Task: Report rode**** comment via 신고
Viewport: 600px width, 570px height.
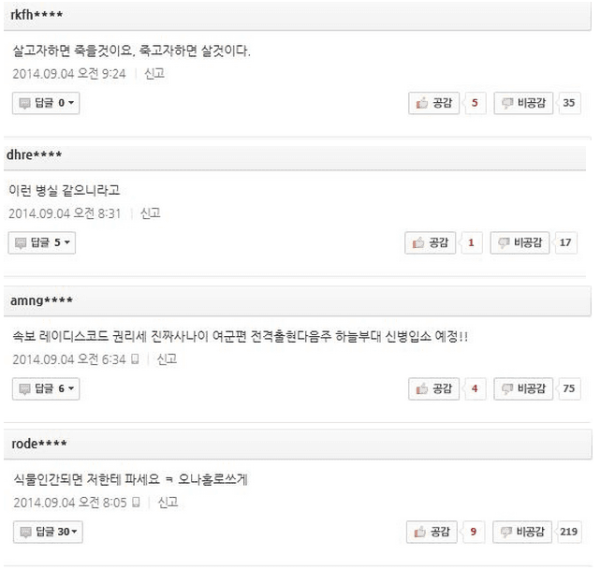Action: 168,502
